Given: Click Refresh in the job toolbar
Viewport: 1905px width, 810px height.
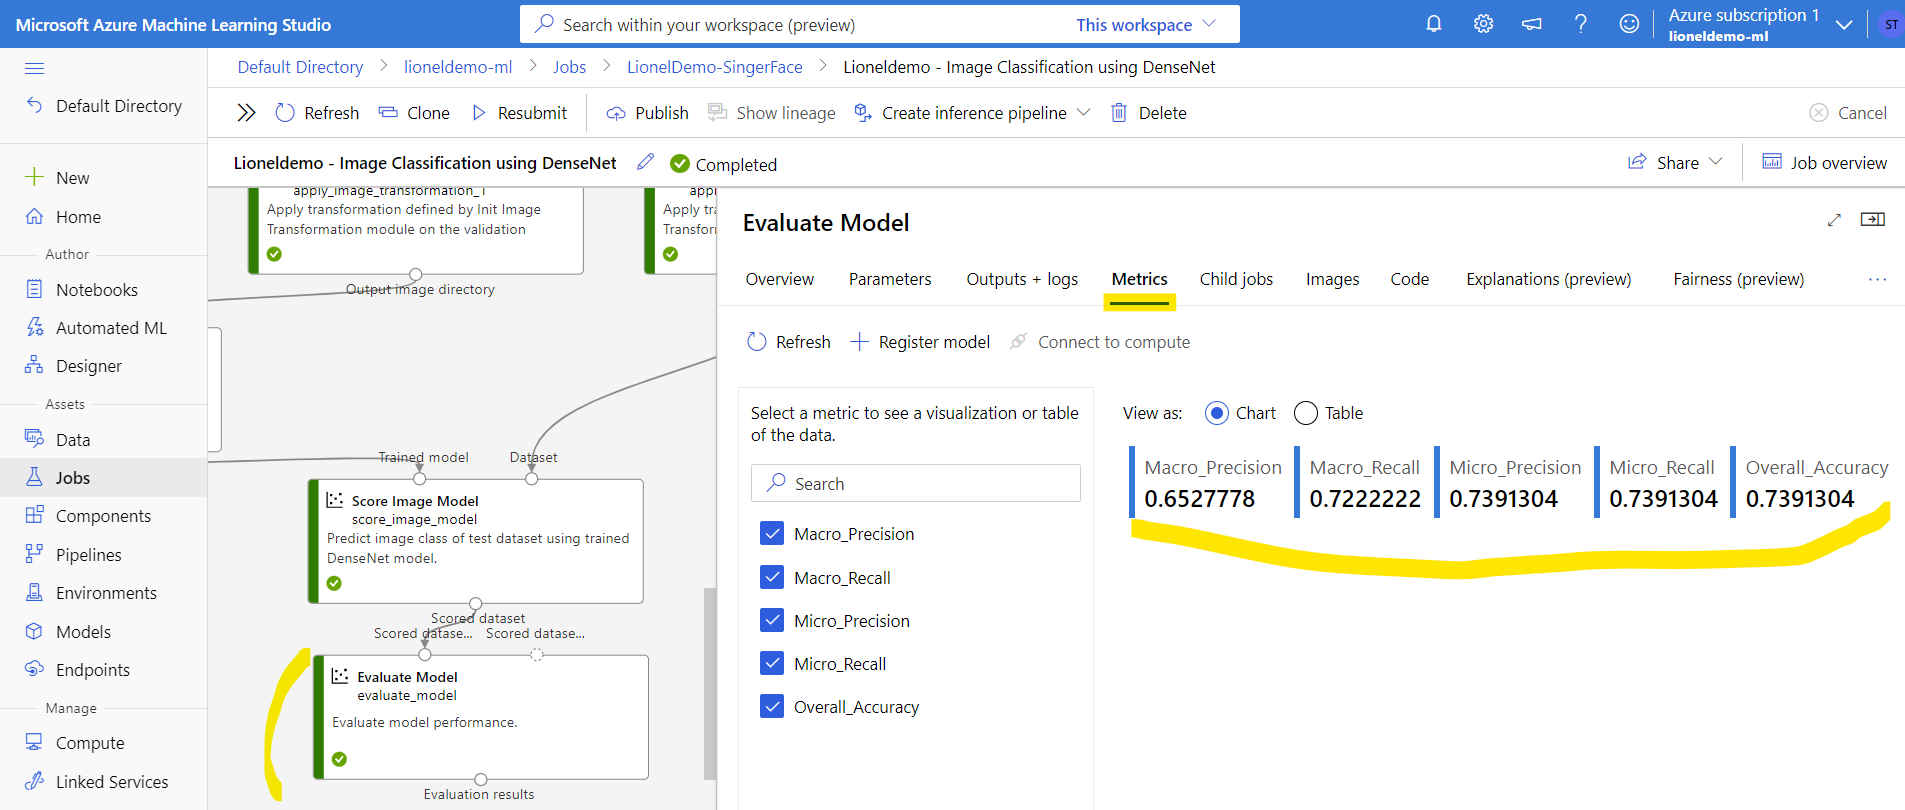Looking at the screenshot, I should click(x=317, y=113).
